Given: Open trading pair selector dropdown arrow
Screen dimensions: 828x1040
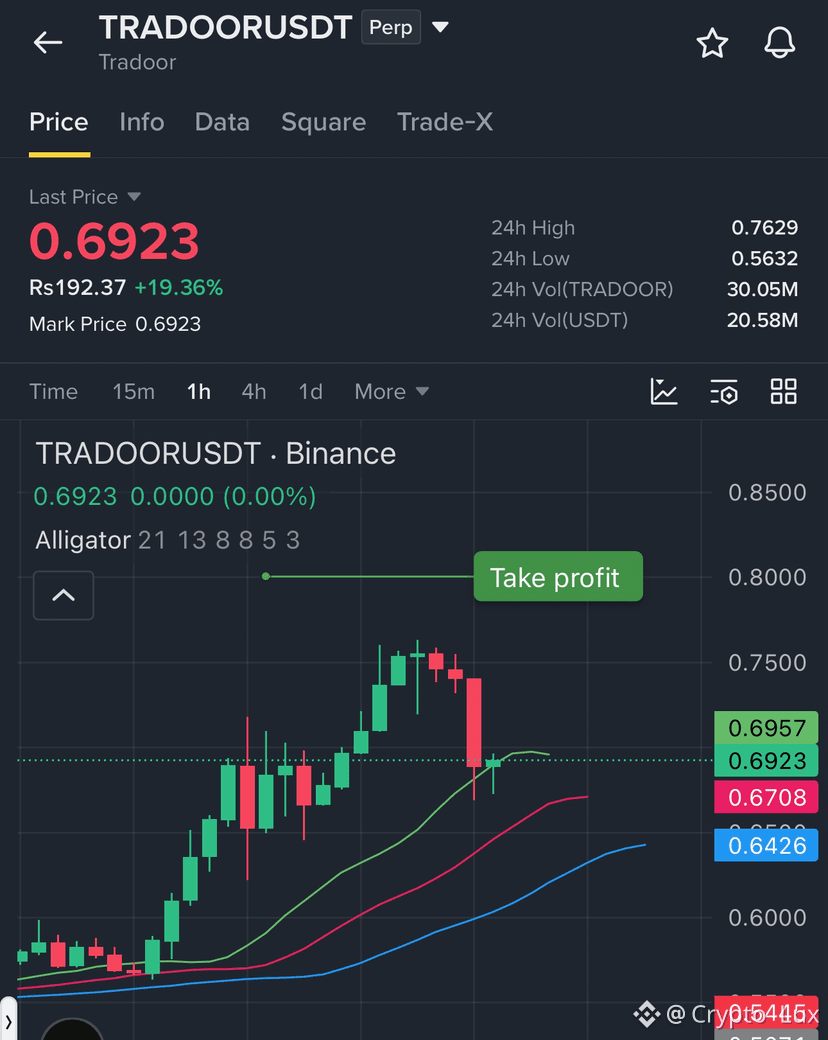Looking at the screenshot, I should pos(440,27).
